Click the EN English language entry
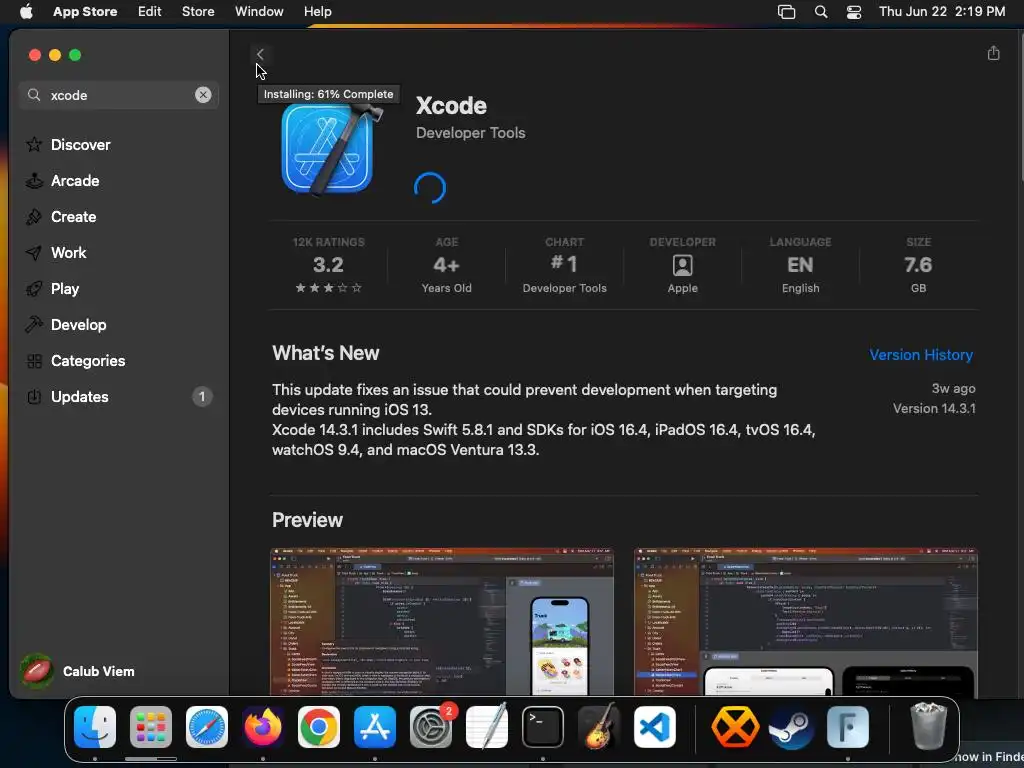The width and height of the screenshot is (1024, 768). [800, 264]
